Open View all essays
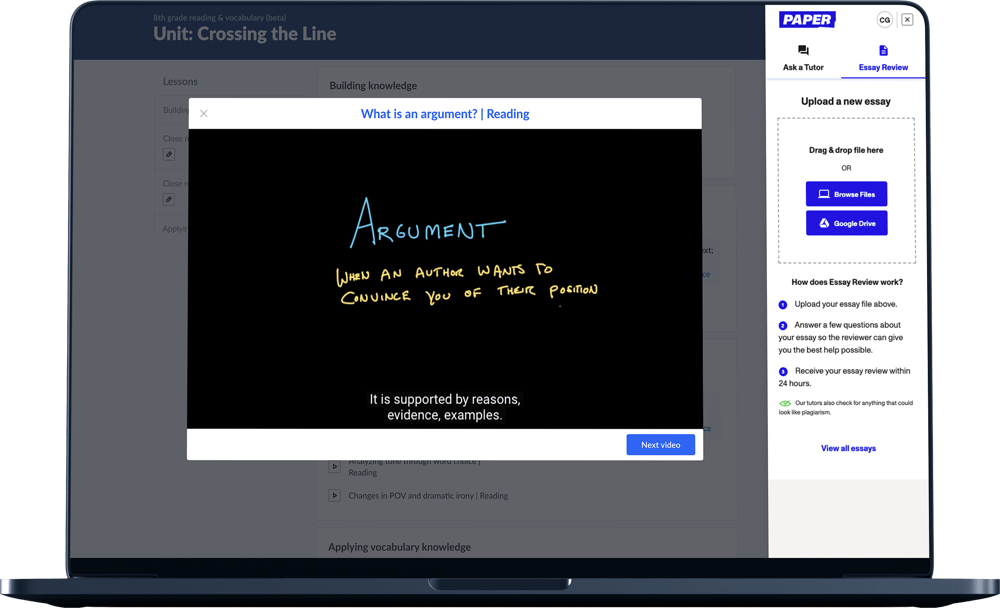The width and height of the screenshot is (1000, 608). (848, 448)
